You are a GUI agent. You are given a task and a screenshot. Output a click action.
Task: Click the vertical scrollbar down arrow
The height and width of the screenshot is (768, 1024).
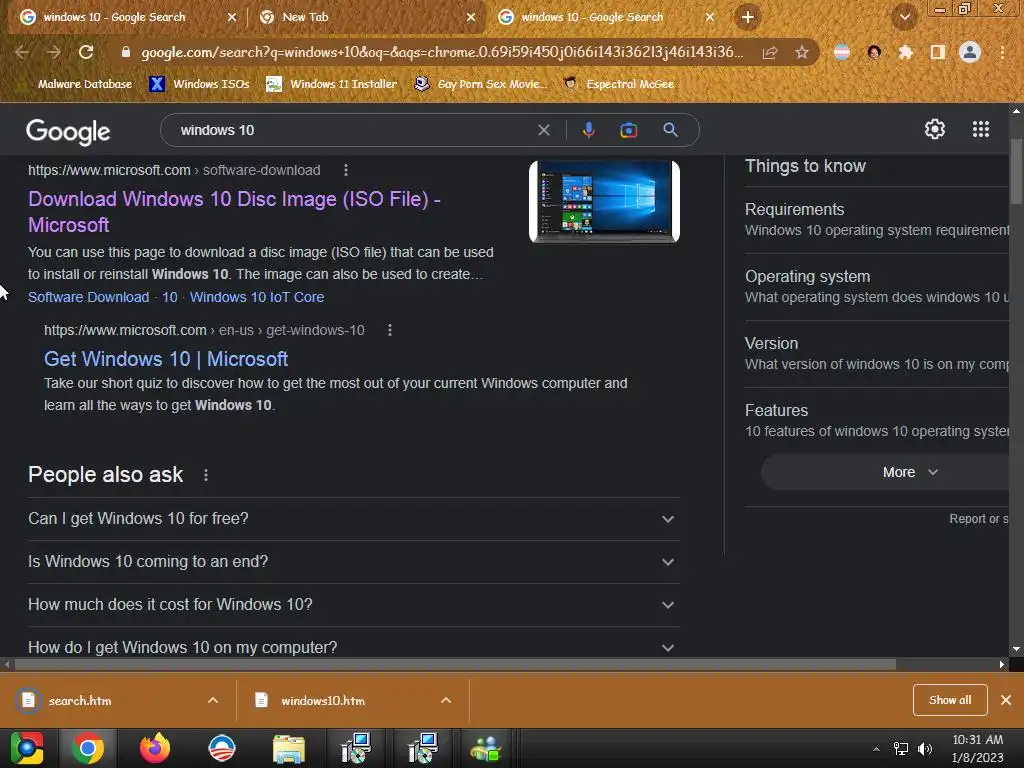pyautogui.click(x=1016, y=649)
